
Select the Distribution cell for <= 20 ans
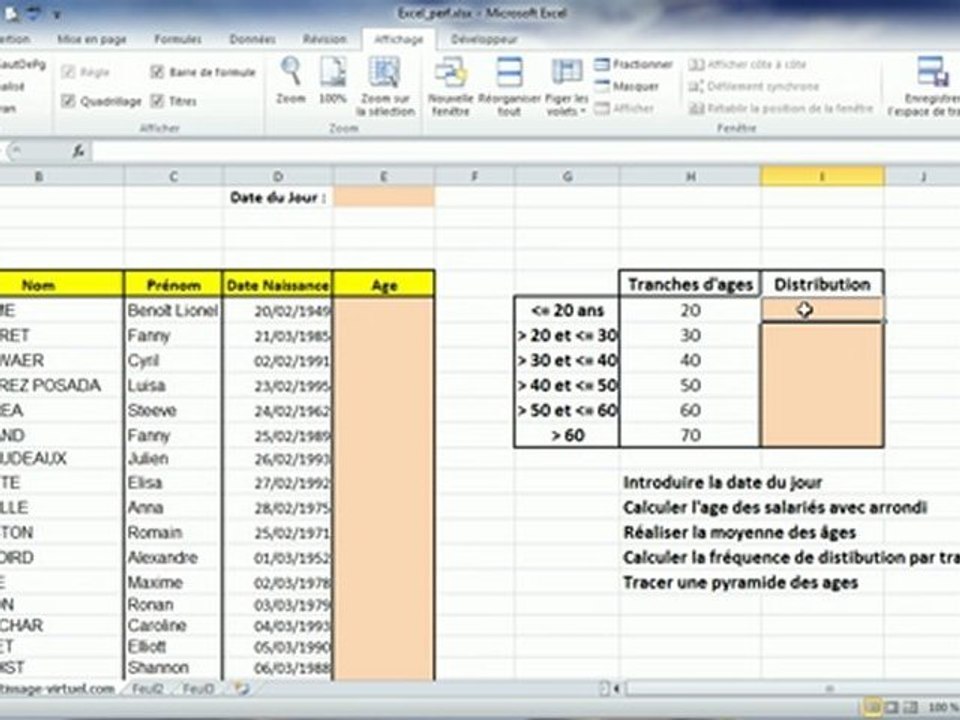[822, 310]
